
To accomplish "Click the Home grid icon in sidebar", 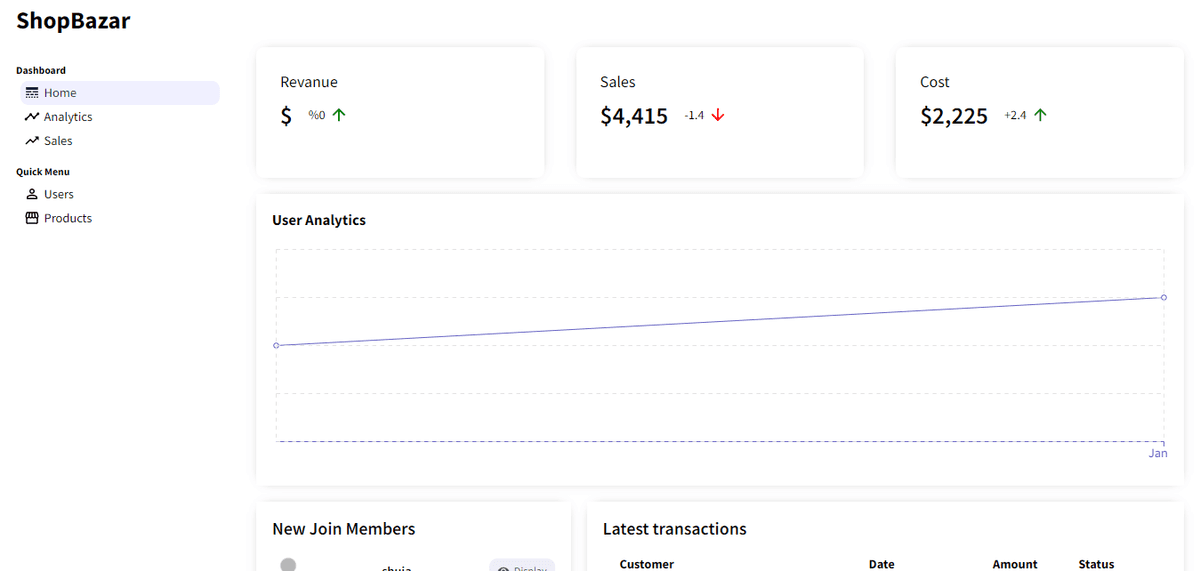I will coord(32,93).
